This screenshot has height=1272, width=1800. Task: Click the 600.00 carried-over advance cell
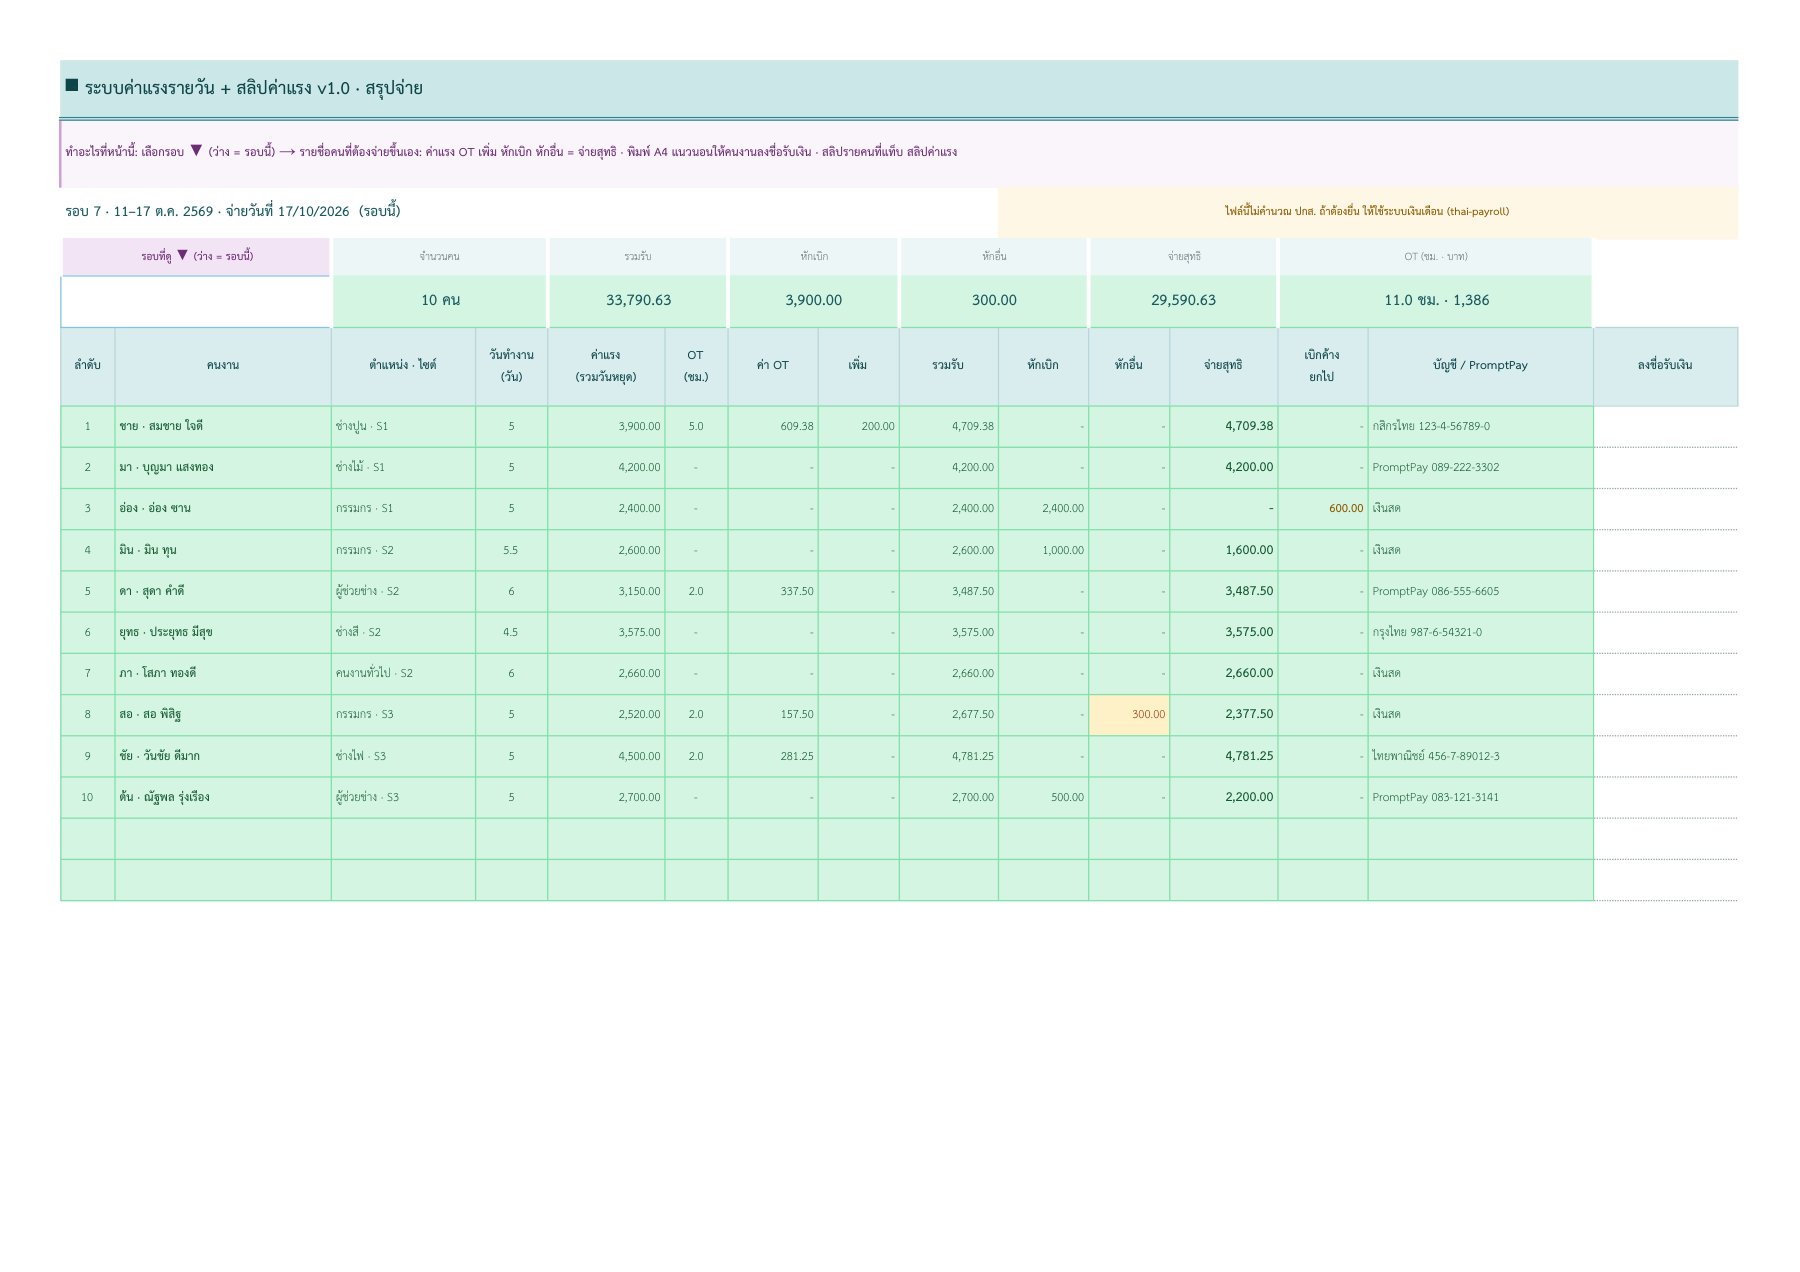coord(1323,508)
